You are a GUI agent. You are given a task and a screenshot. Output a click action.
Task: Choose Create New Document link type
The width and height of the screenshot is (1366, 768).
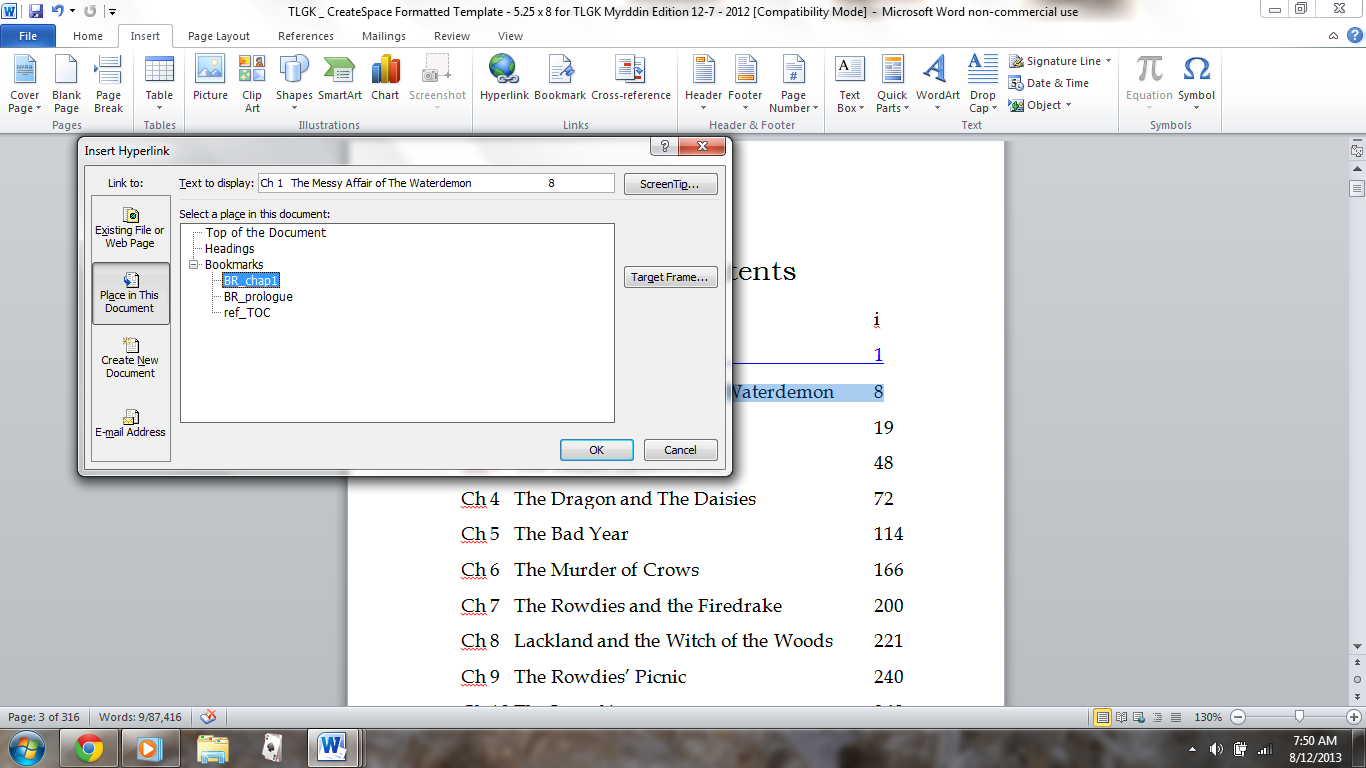coord(130,358)
